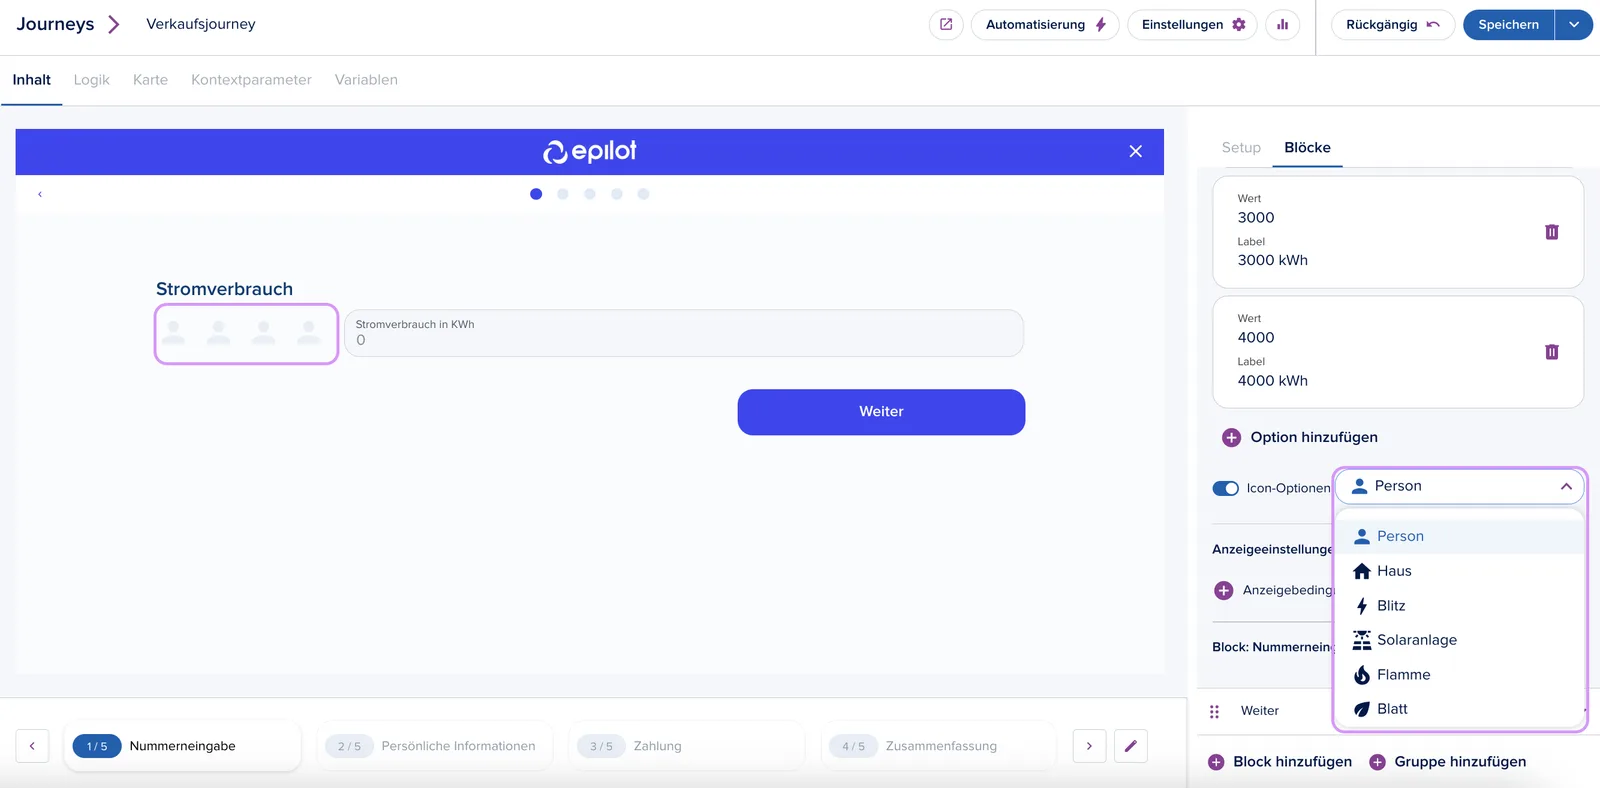Select step 2/5 Persönliche Informationen
Image resolution: width=1600 pixels, height=788 pixels.
tap(434, 746)
